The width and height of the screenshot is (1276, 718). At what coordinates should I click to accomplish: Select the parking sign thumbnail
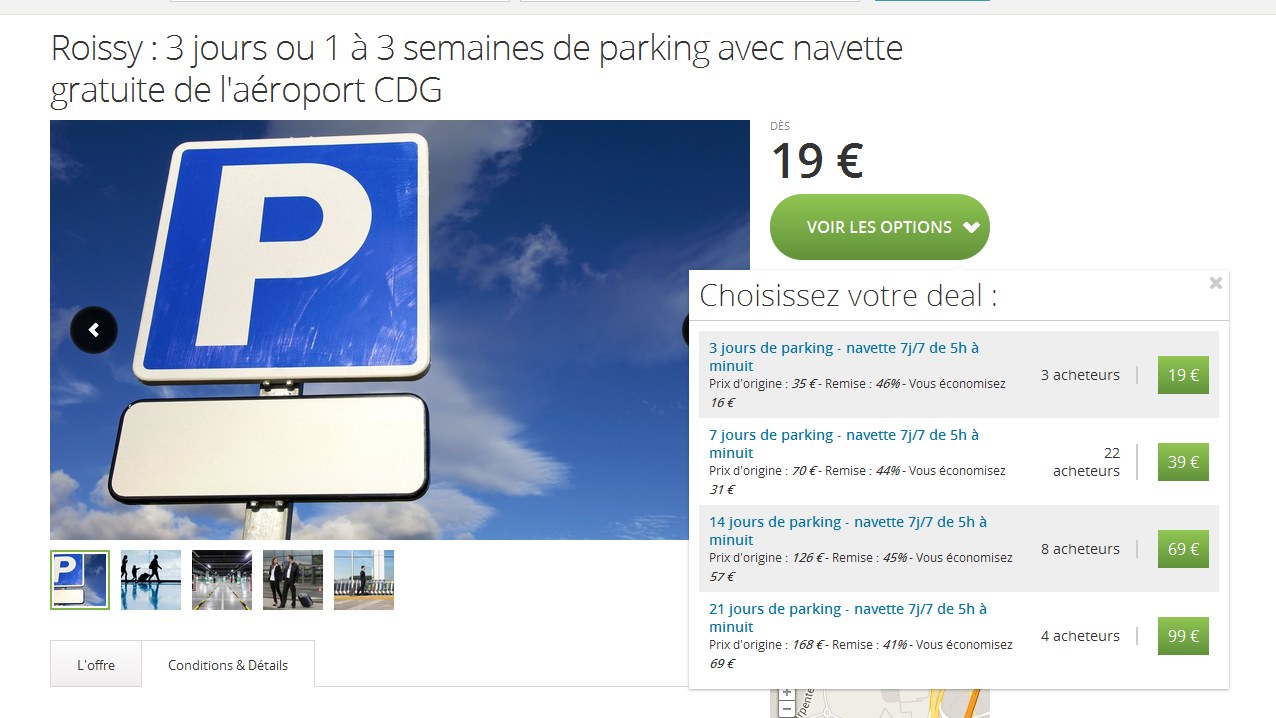pos(80,580)
